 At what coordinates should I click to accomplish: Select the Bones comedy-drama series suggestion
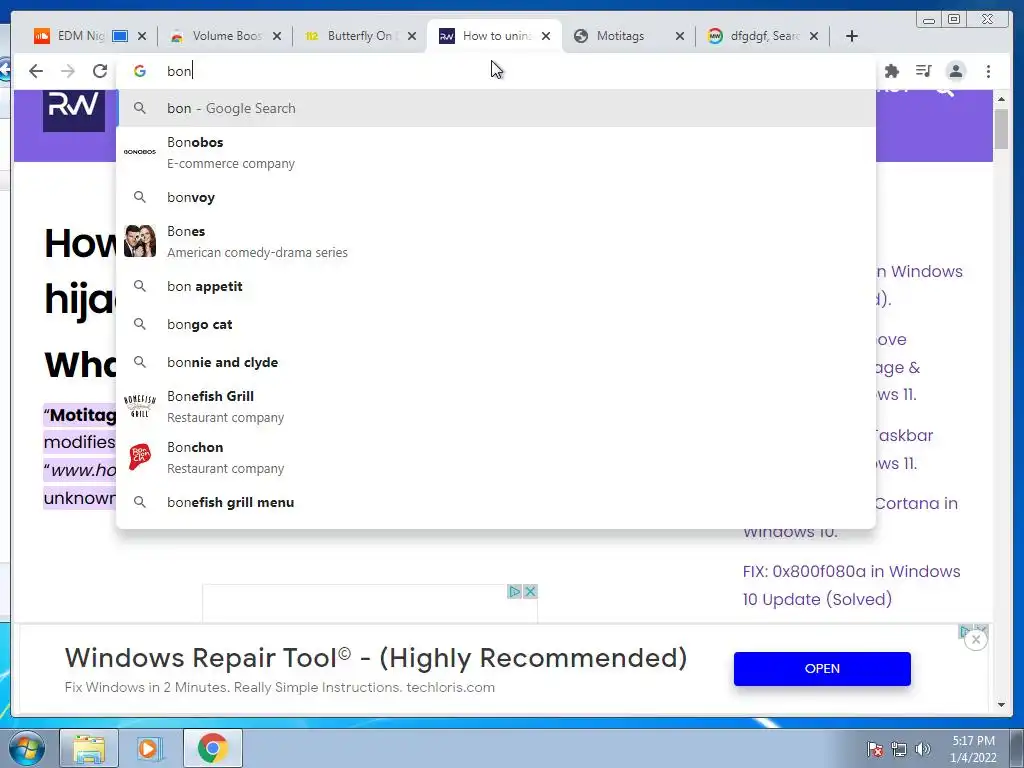click(x=496, y=242)
